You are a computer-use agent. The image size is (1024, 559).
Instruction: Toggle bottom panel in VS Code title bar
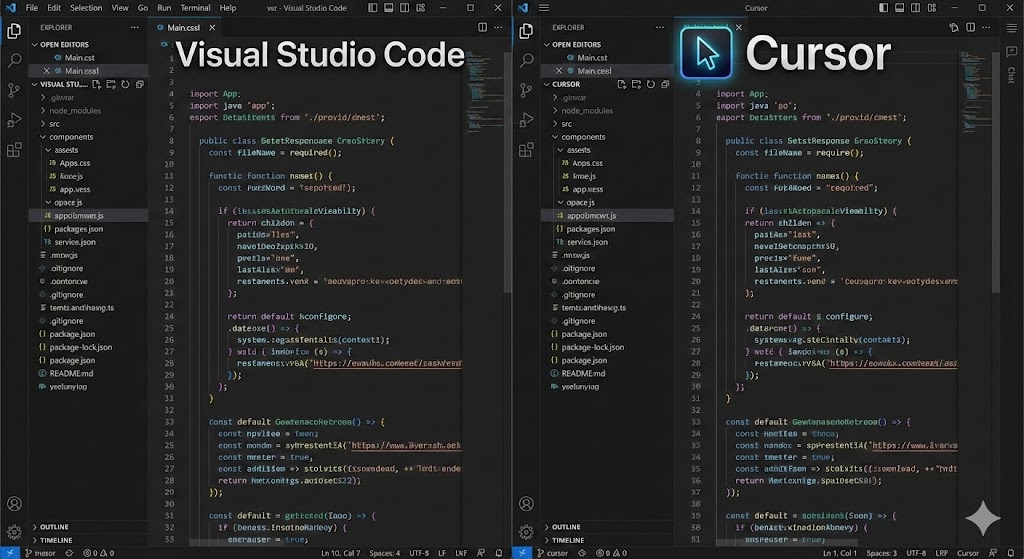[389, 8]
